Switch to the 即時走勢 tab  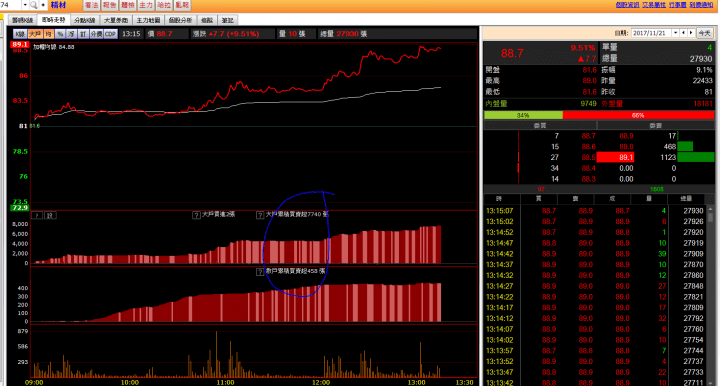54,20
